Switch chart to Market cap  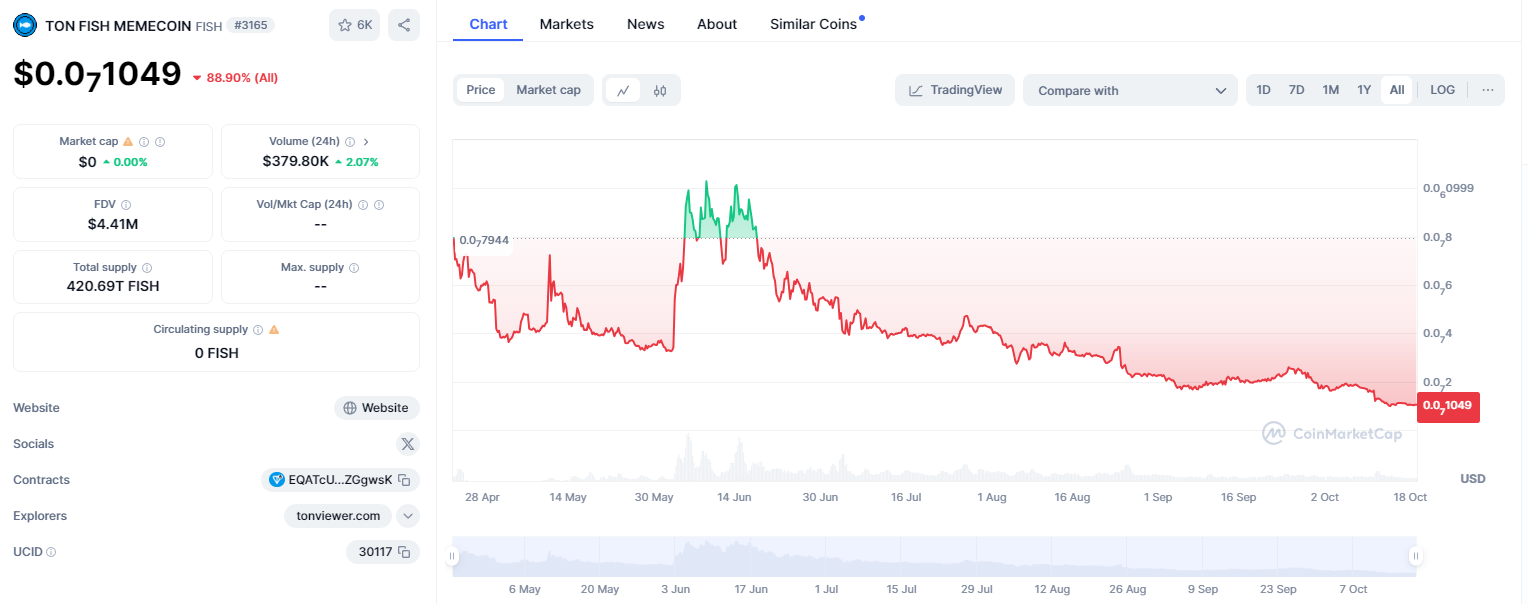[548, 90]
